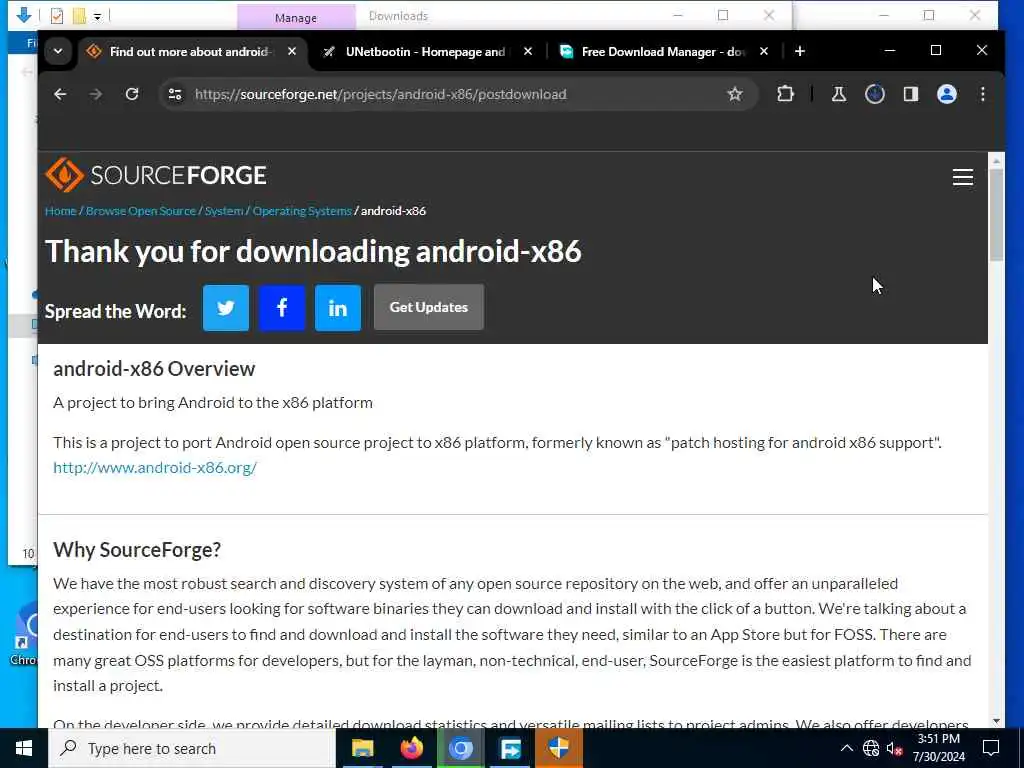Click scrollbar down arrow on page
Image resolution: width=1024 pixels, height=768 pixels.
click(996, 721)
